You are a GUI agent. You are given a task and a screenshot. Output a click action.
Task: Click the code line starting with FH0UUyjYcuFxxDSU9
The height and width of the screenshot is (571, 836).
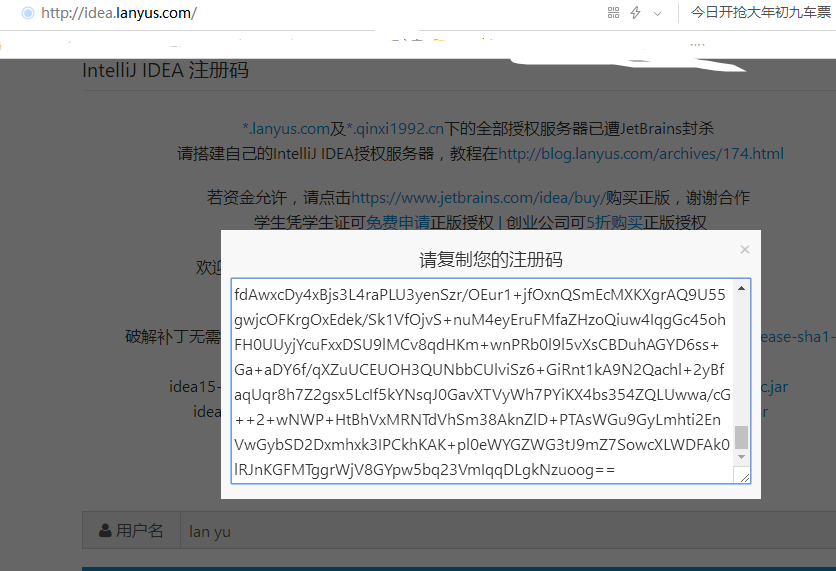pyautogui.click(x=476, y=345)
